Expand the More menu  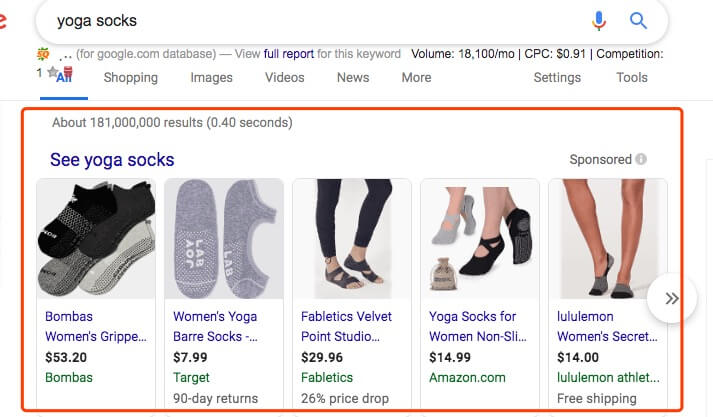coord(416,77)
